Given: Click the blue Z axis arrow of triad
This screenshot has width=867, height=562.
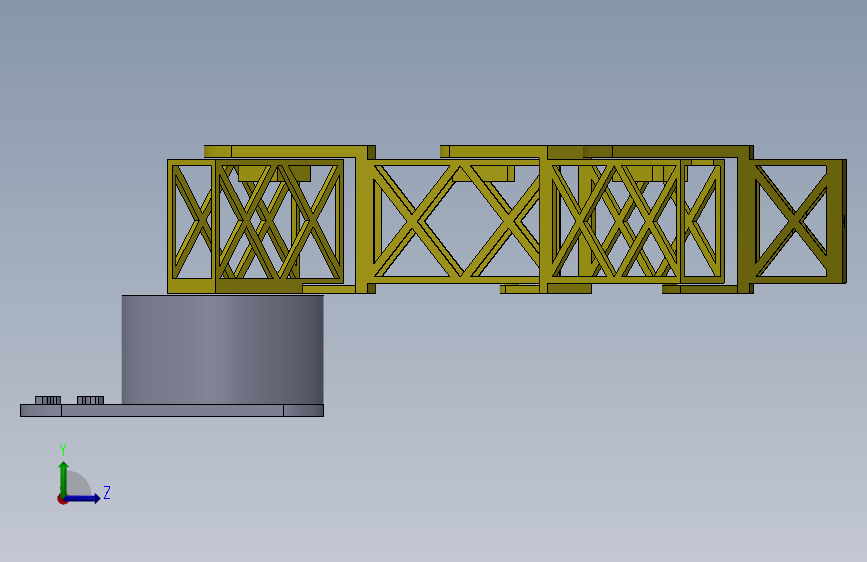Looking at the screenshot, I should point(83,498).
